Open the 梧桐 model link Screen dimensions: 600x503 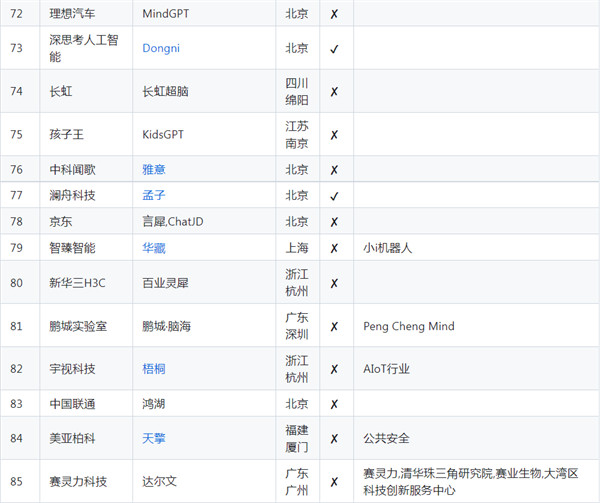pyautogui.click(x=154, y=369)
